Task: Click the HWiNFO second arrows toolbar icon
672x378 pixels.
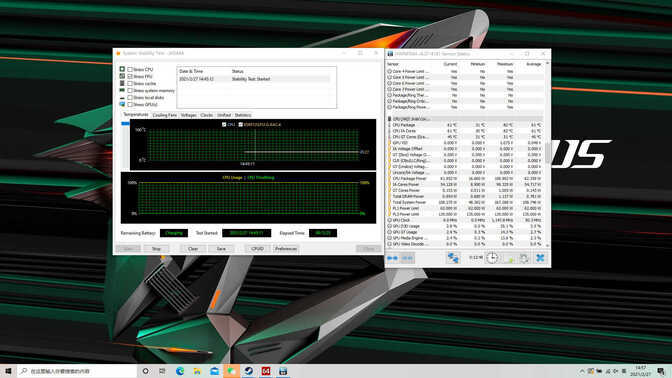Action: tap(407, 258)
